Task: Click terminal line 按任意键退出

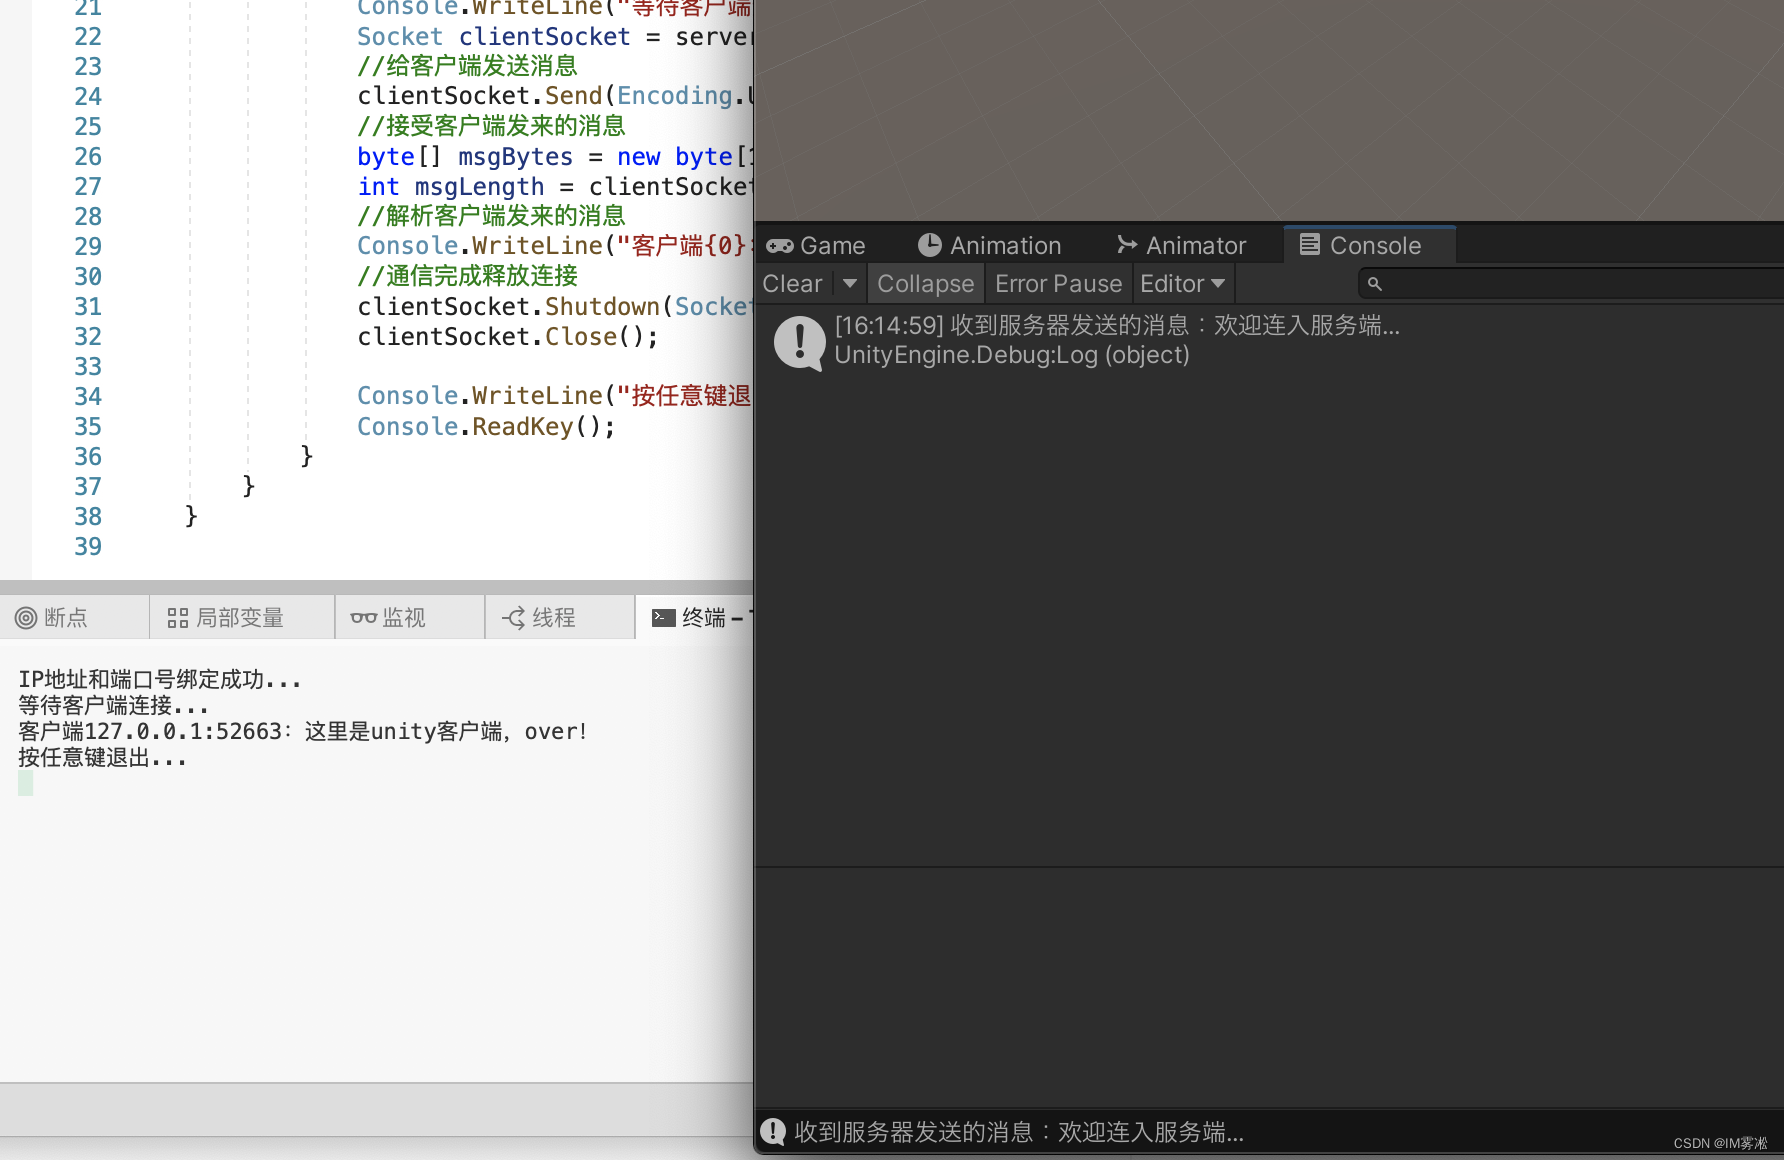Action: (102, 758)
